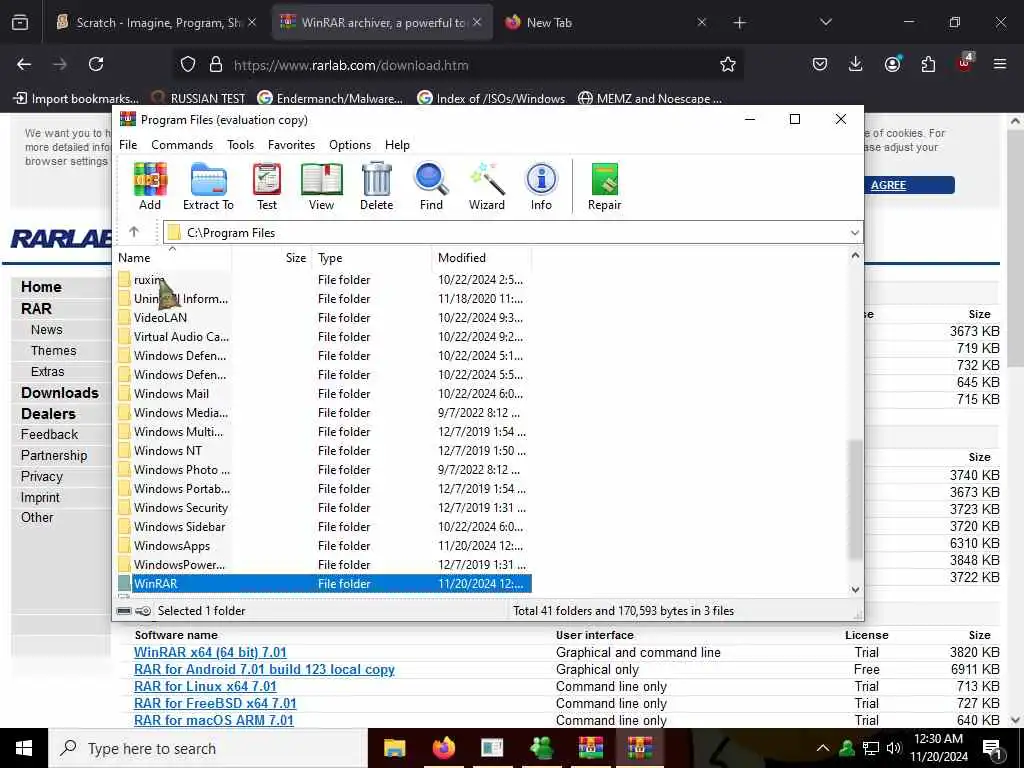Click scroll down arrow in WinRAR list
1024x768 pixels.
pos(855,589)
